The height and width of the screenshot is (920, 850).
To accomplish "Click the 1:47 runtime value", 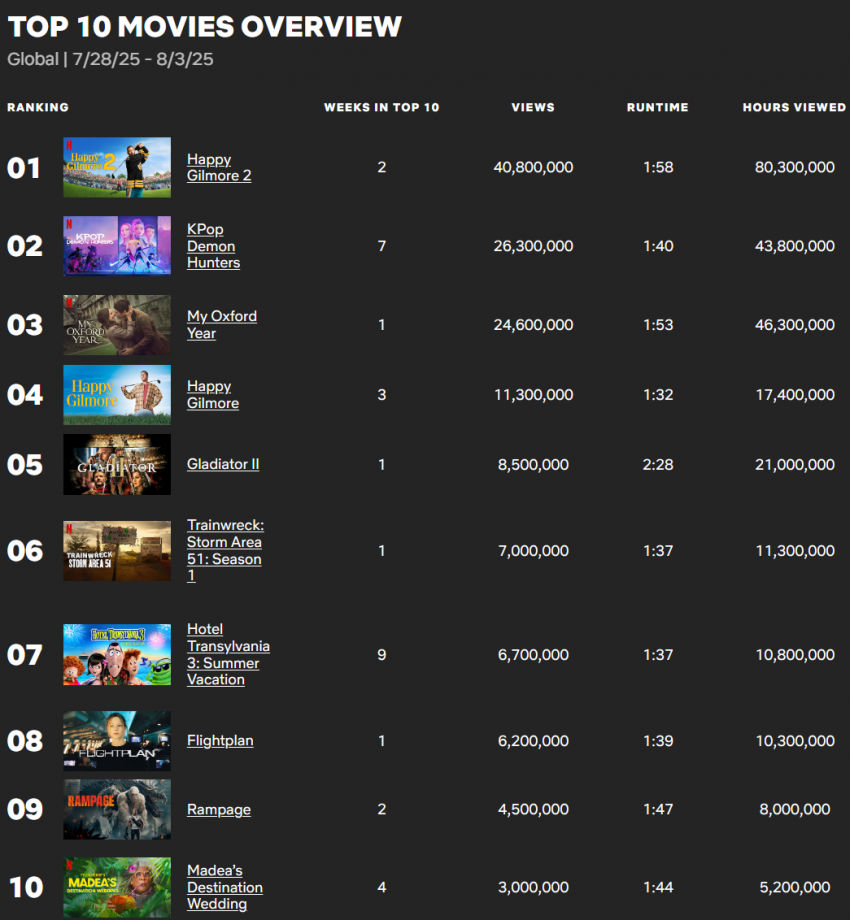I will point(658,809).
